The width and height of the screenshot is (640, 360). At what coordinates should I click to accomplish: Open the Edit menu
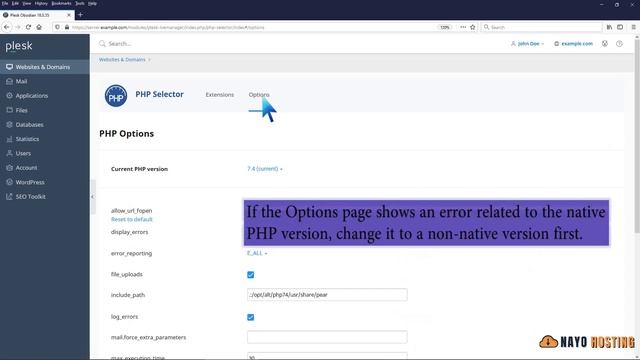[x=15, y=3]
